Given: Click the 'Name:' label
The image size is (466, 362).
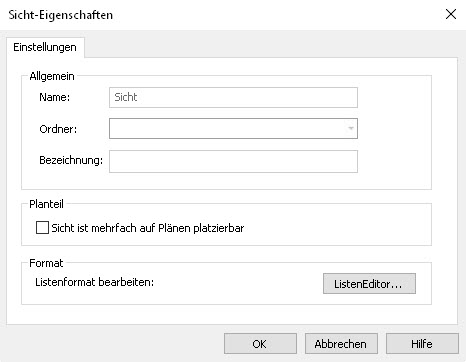Looking at the screenshot, I should (x=55, y=97).
